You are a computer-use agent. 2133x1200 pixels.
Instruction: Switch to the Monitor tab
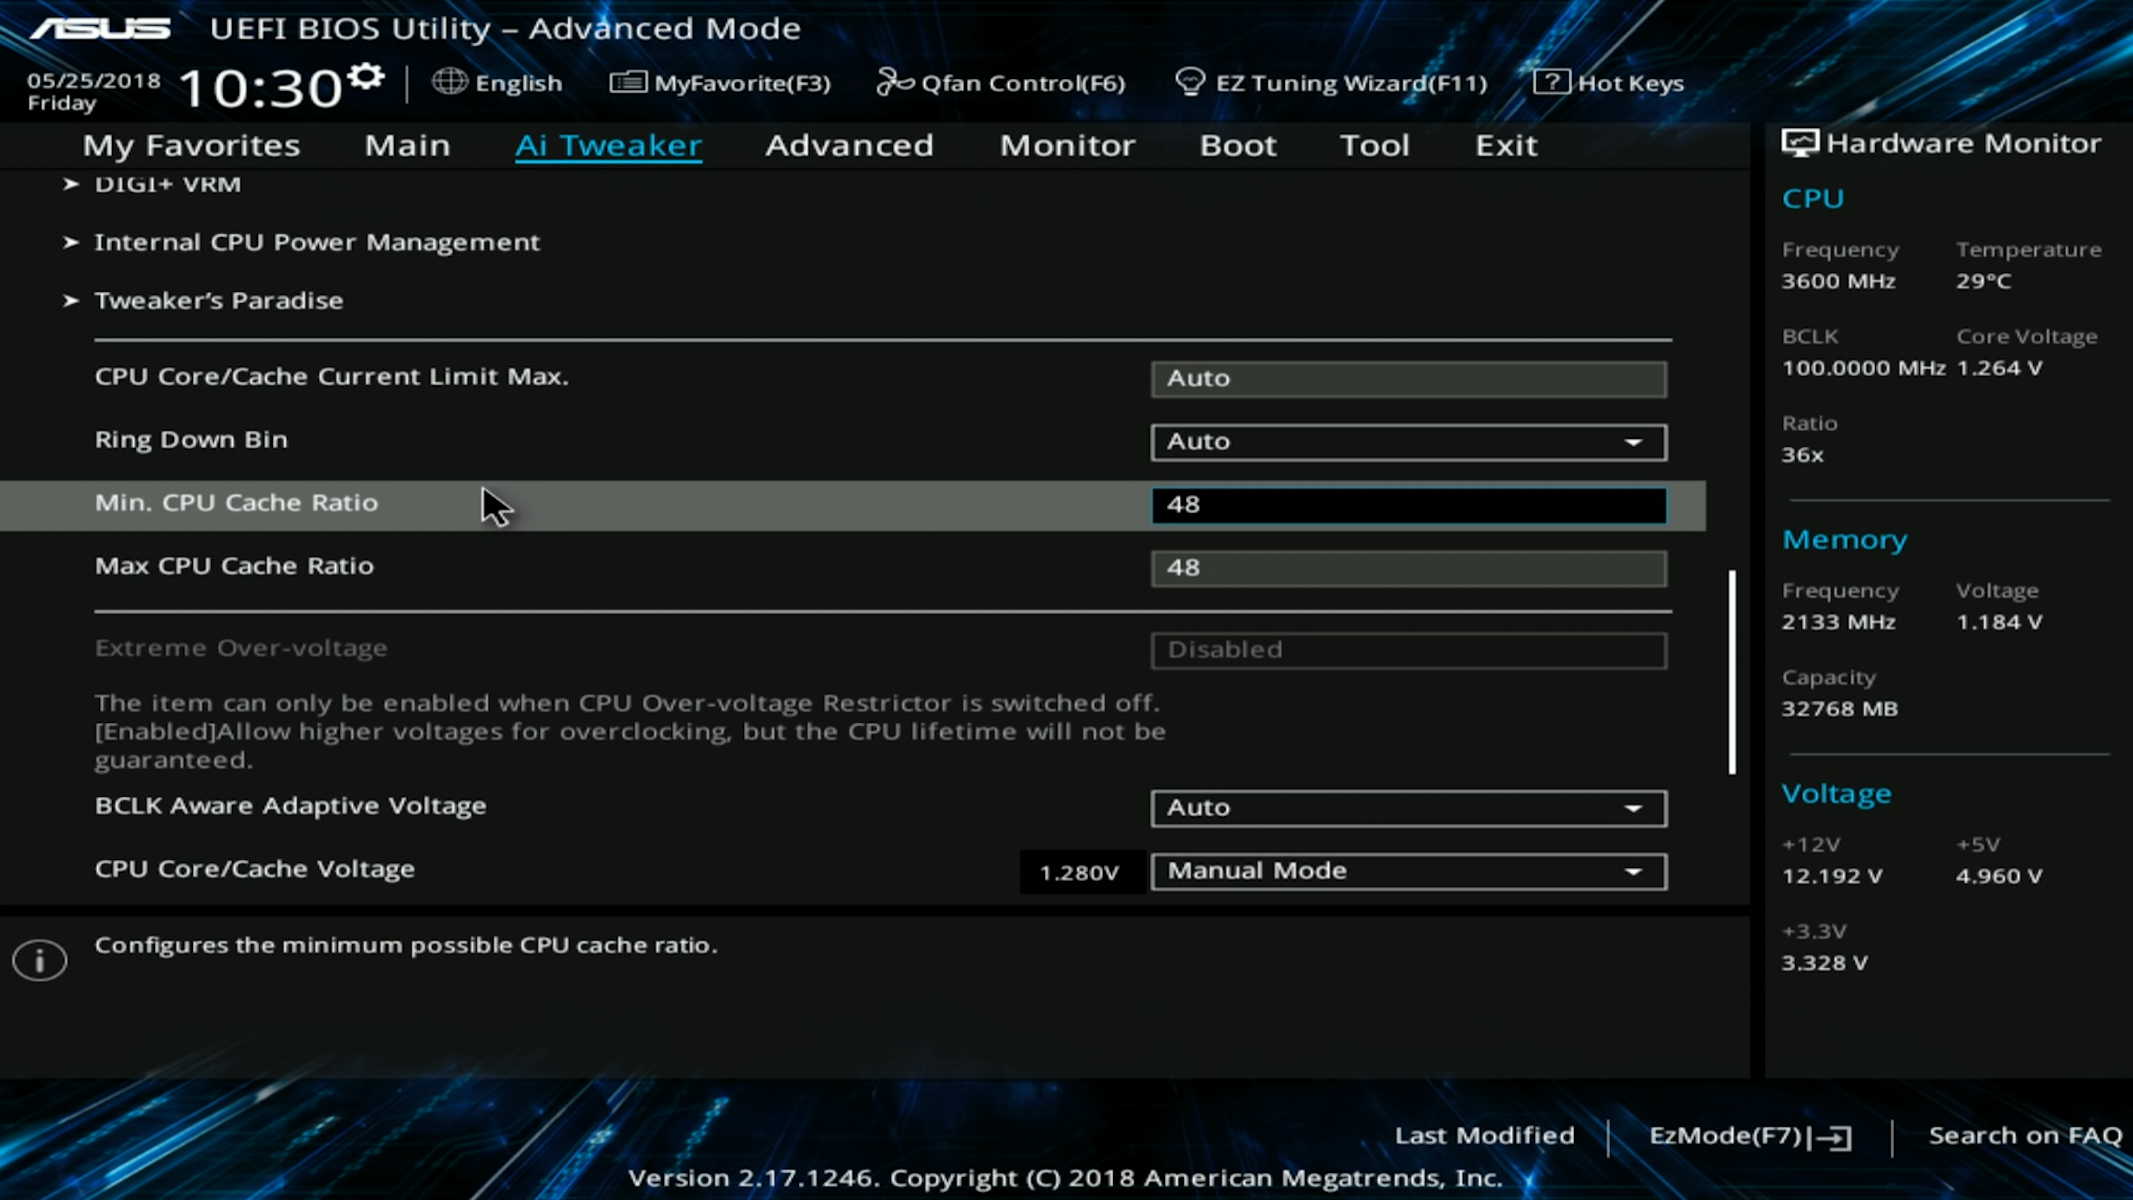[1067, 146]
